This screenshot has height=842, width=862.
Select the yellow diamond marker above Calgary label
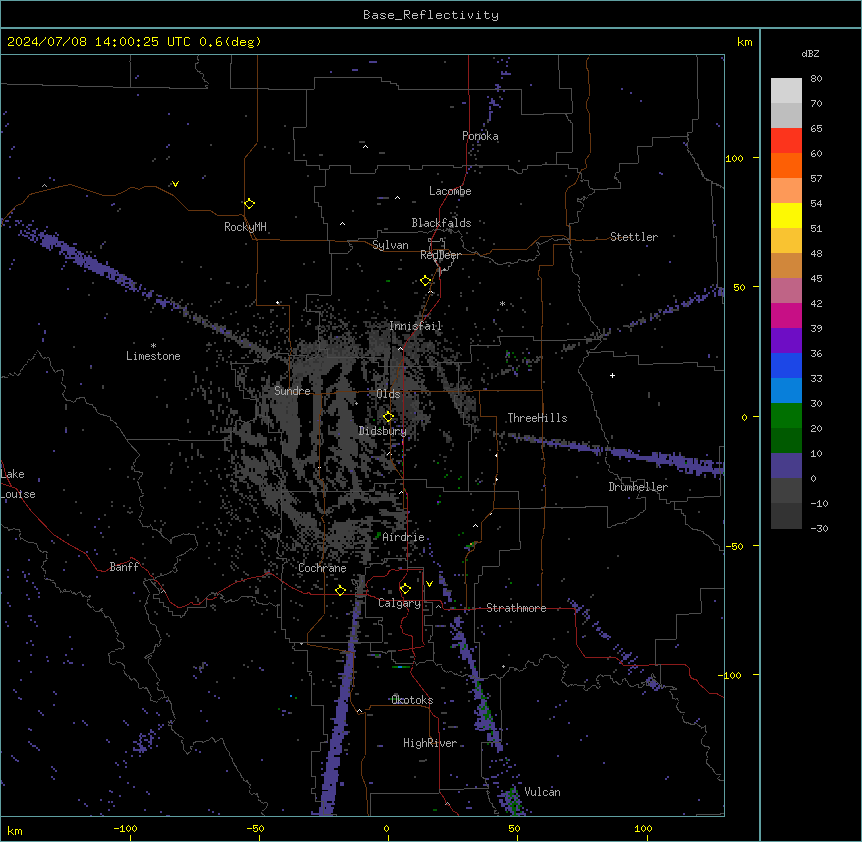click(x=405, y=589)
